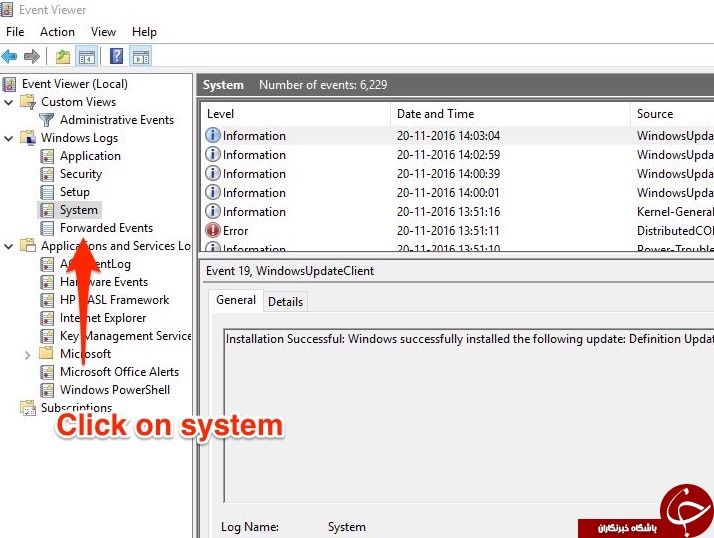Click the Application log icon
The height and width of the screenshot is (538, 714).
[x=47, y=156]
